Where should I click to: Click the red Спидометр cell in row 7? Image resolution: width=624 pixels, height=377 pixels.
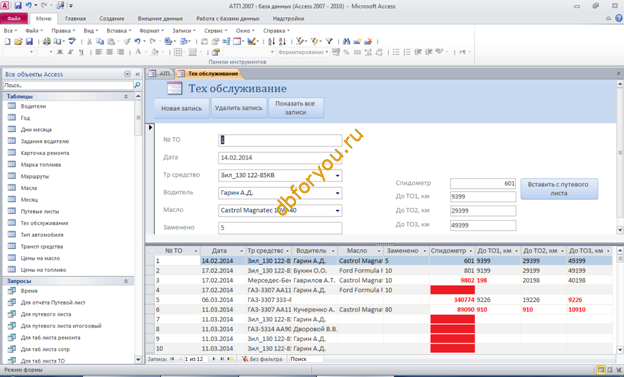[x=452, y=319]
